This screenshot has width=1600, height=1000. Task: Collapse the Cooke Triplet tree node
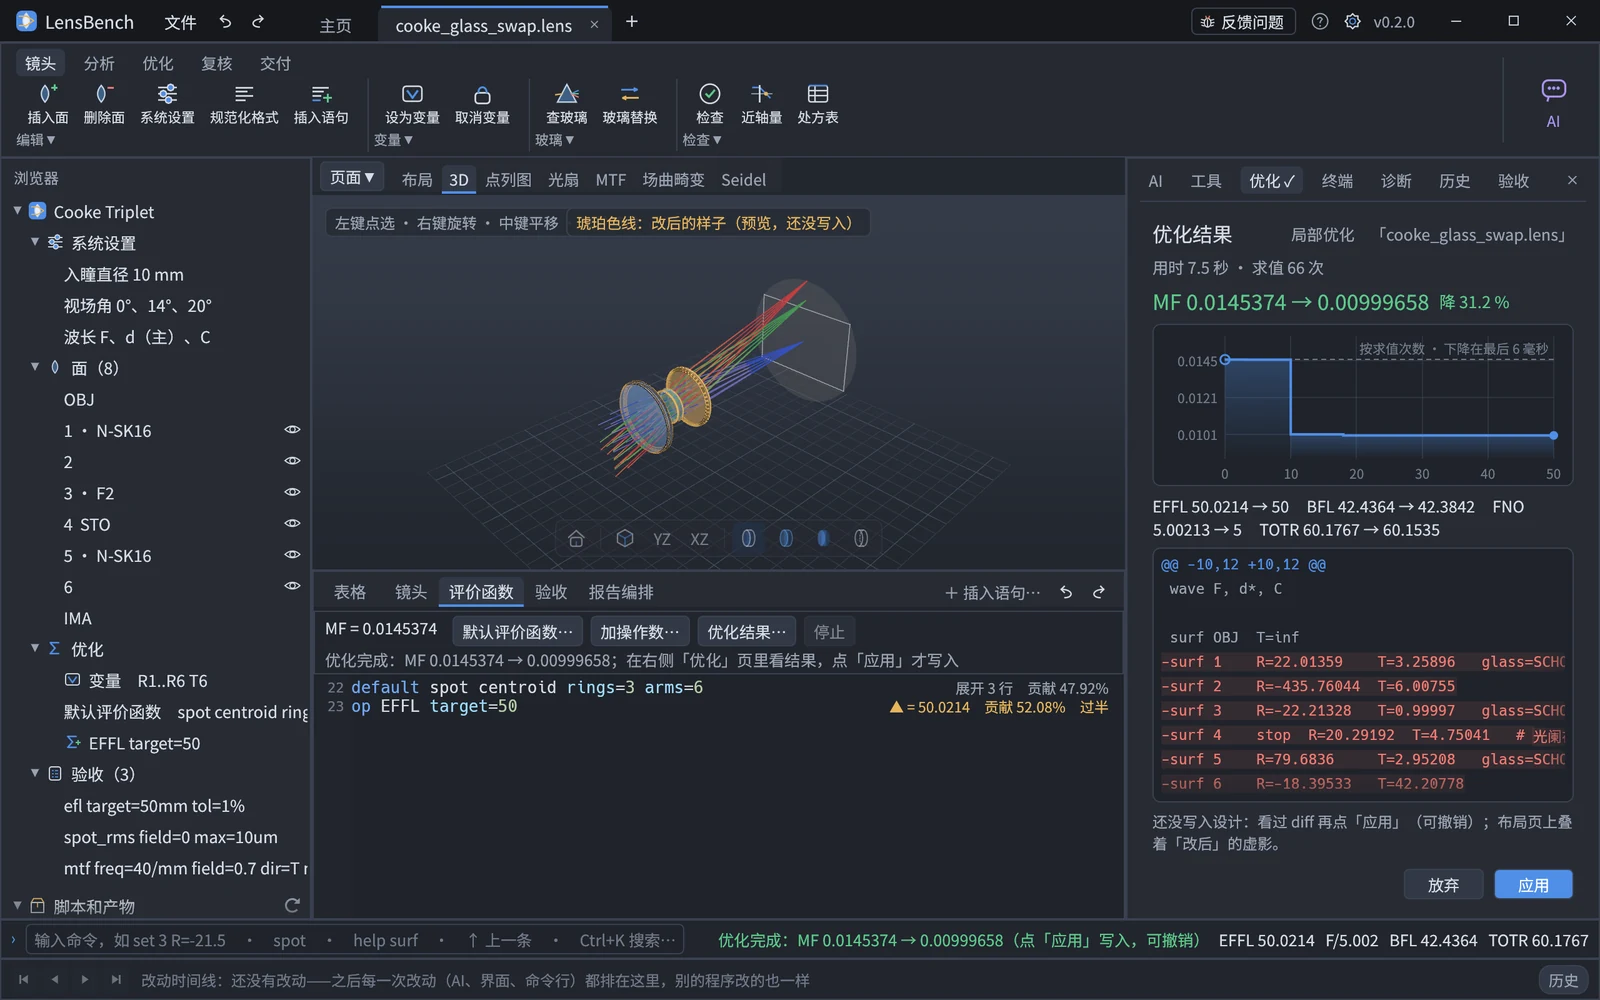pos(18,211)
